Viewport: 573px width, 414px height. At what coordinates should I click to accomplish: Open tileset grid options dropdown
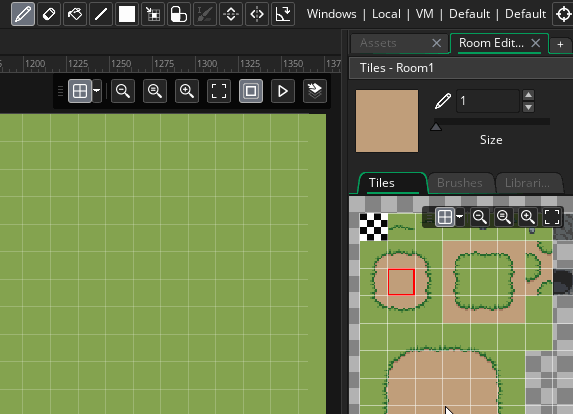460,217
